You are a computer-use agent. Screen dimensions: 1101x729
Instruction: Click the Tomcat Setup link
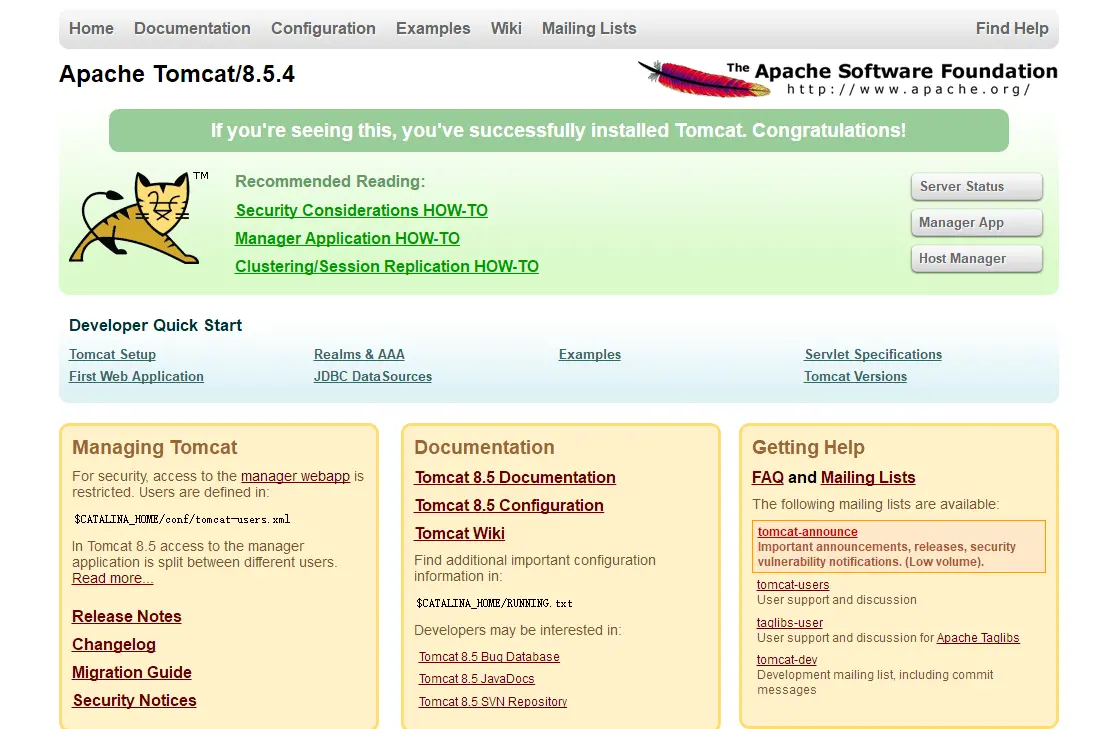tap(112, 355)
